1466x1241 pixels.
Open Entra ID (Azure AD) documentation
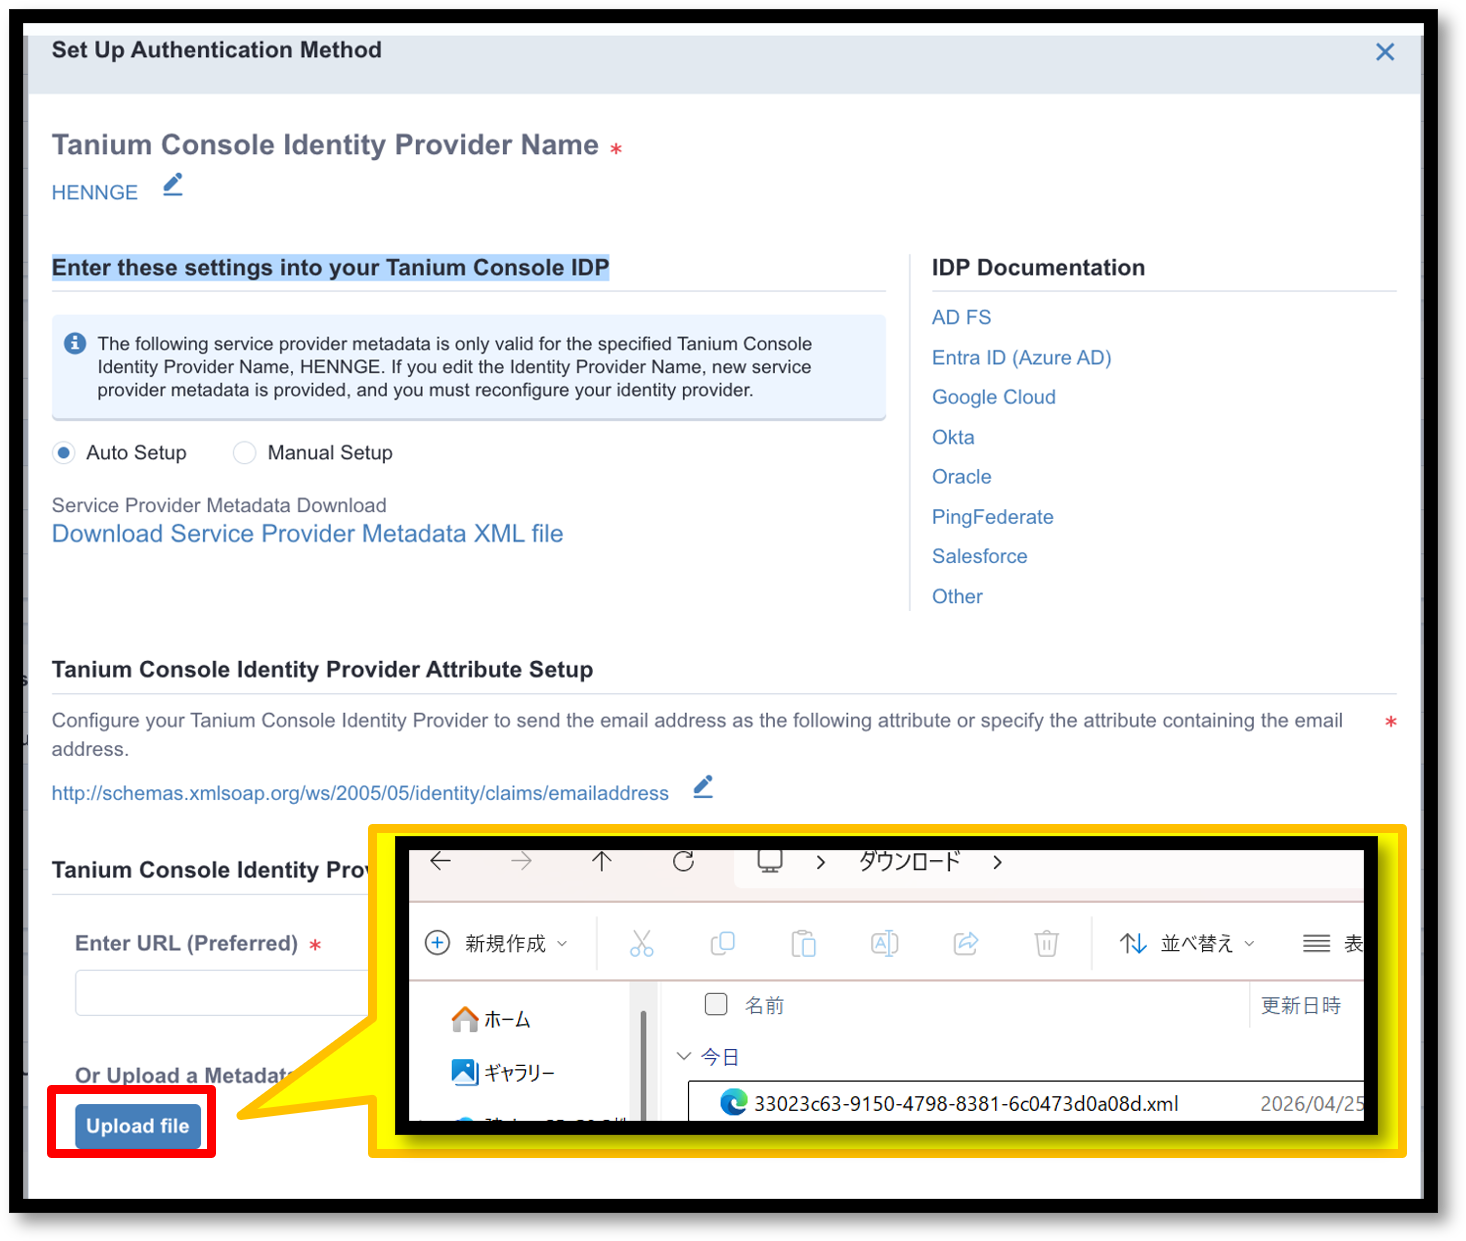click(x=1021, y=358)
